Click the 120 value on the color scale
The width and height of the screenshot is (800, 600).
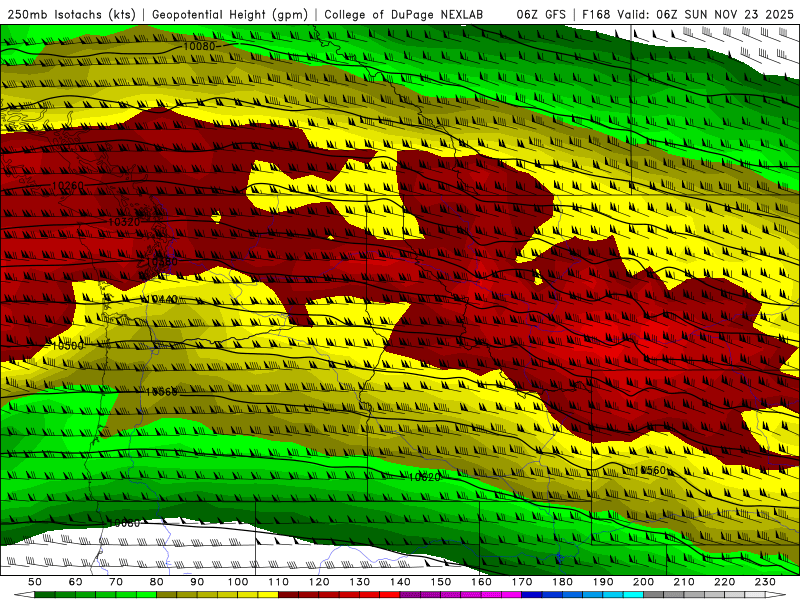tap(319, 582)
